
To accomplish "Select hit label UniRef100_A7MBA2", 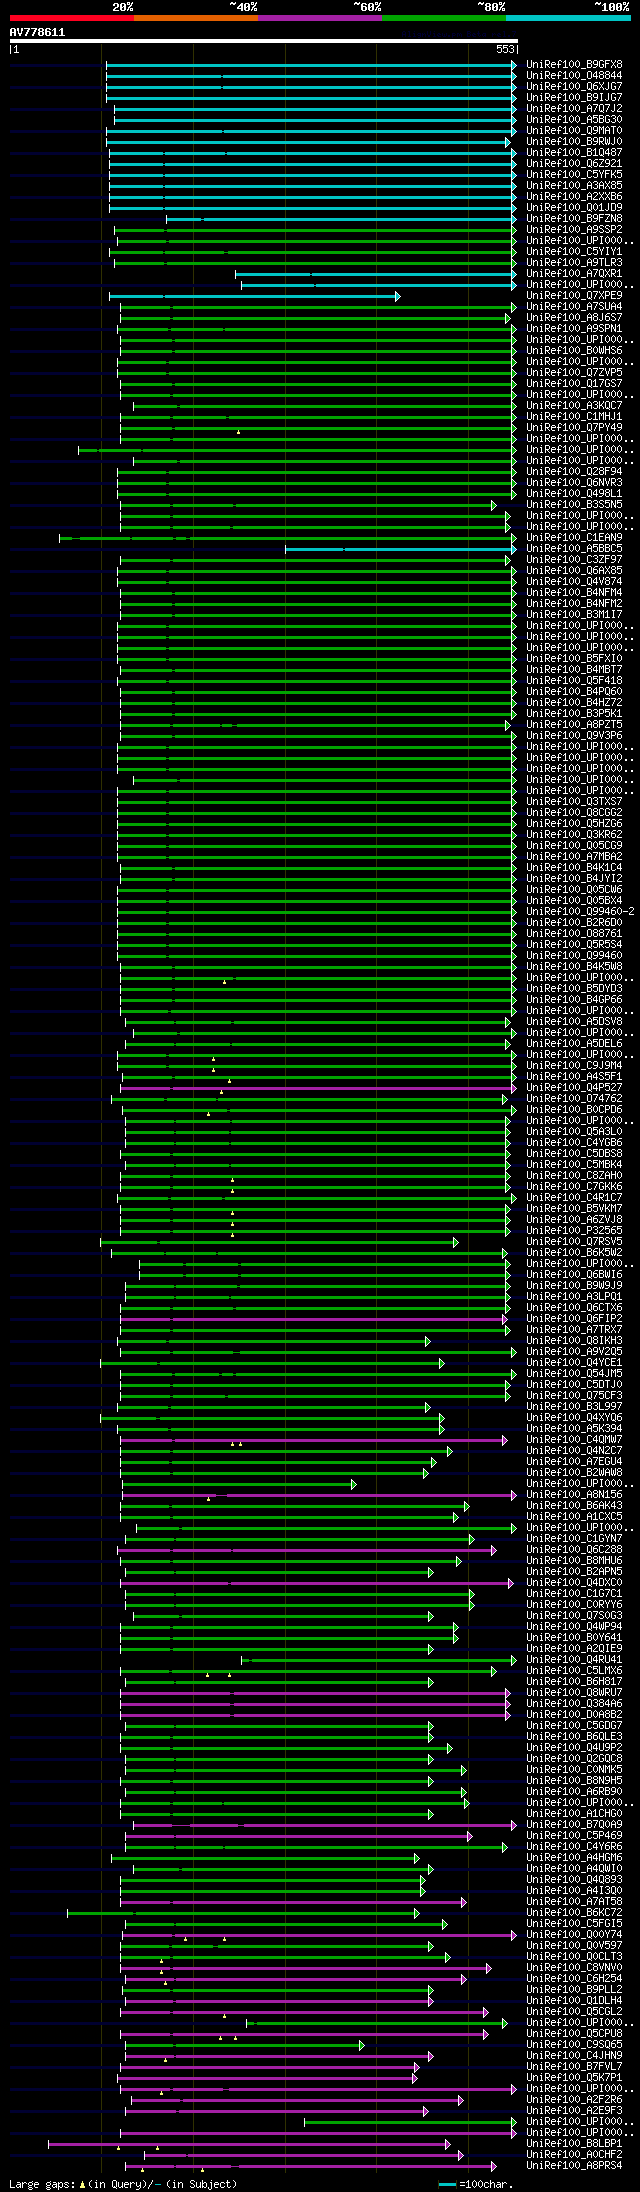I will (574, 856).
